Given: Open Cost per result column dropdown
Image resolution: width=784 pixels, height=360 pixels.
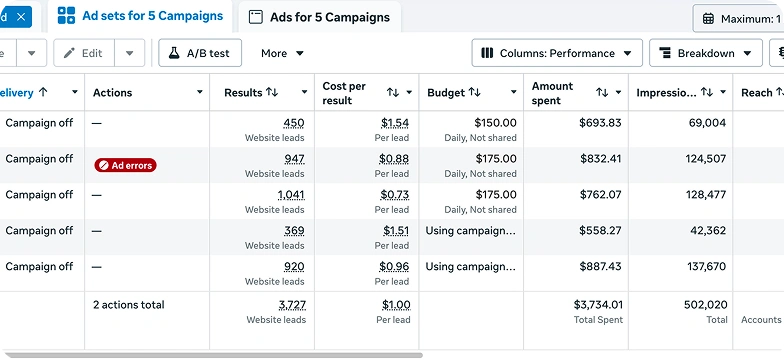Looking at the screenshot, I should (x=409, y=92).
